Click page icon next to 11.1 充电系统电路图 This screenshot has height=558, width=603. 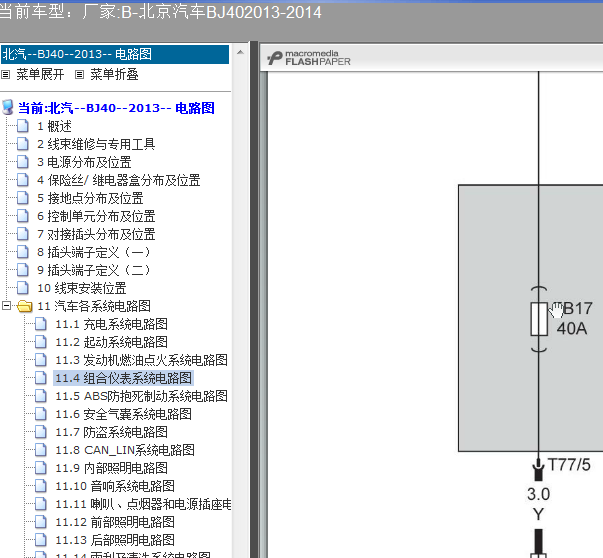[x=41, y=324]
